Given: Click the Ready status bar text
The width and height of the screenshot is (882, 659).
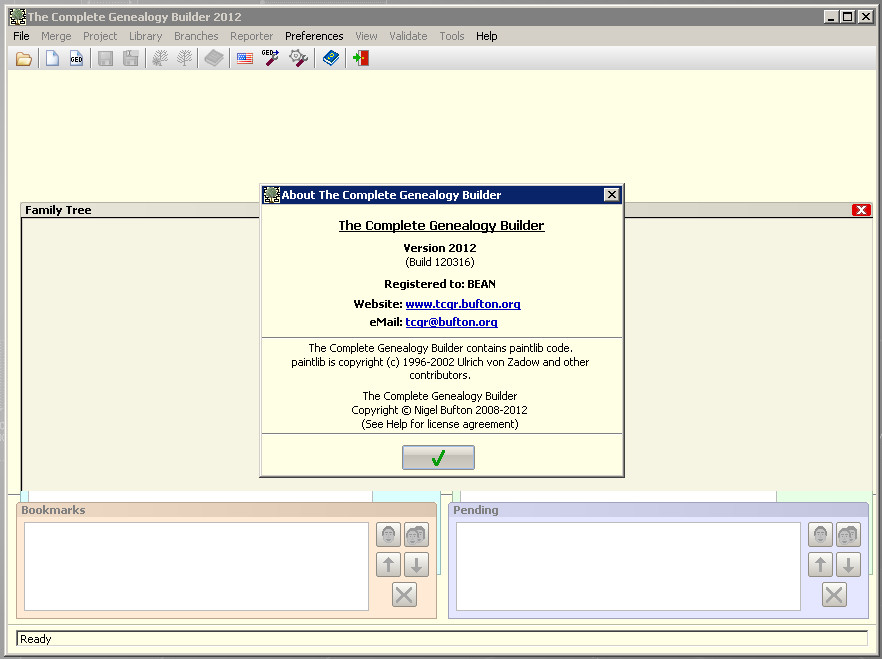Looking at the screenshot, I should (35, 639).
